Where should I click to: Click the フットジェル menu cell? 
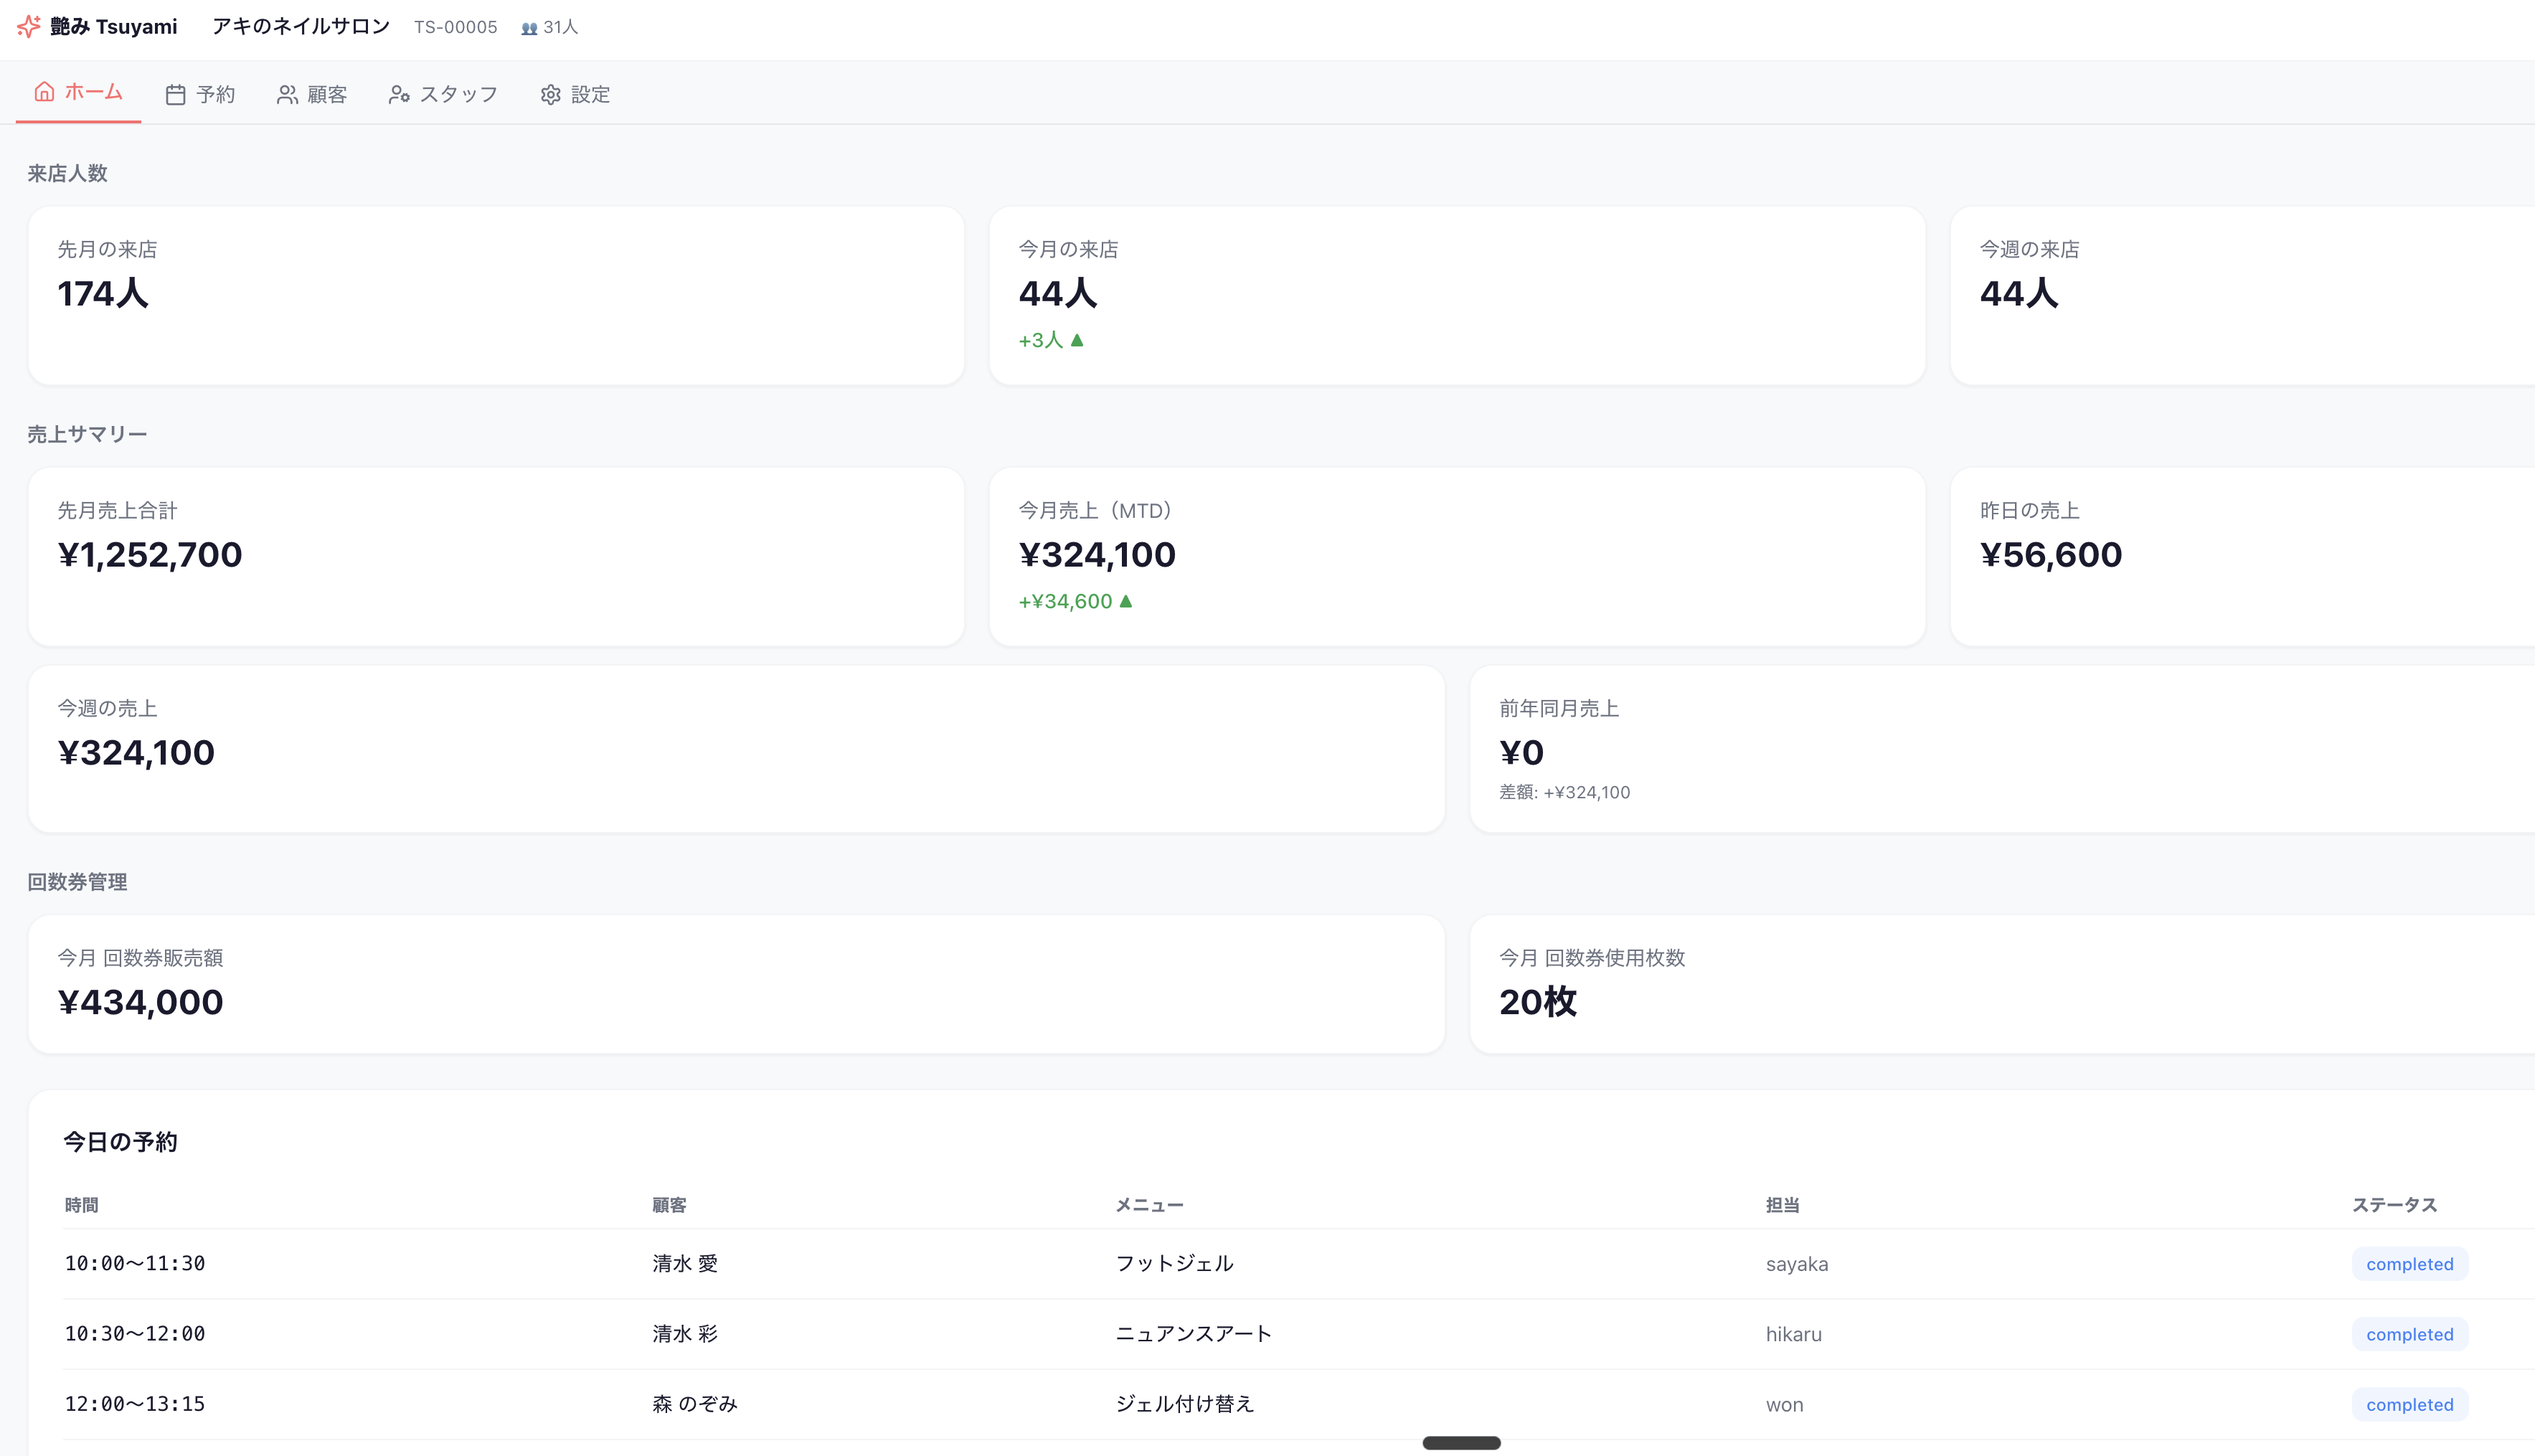pos(1175,1264)
